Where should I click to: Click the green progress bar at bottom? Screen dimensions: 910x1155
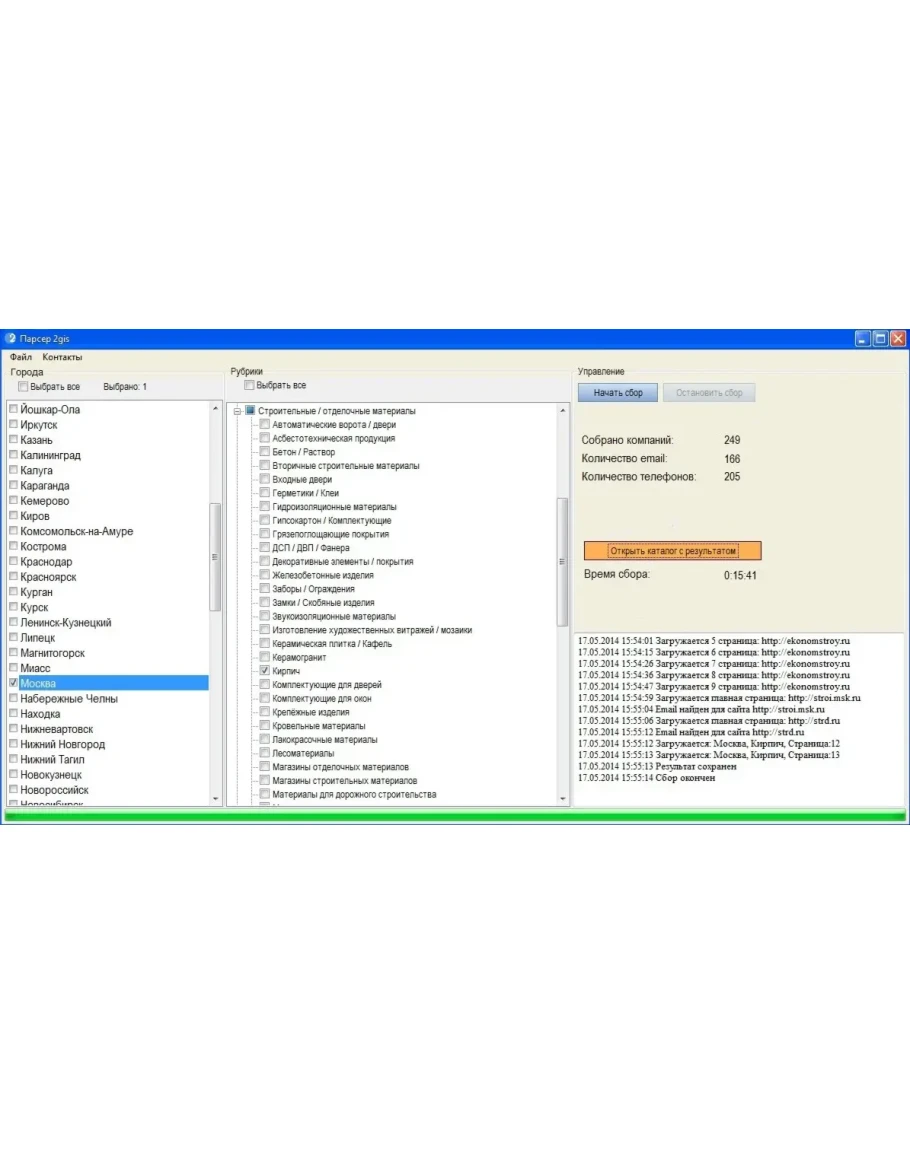click(x=454, y=817)
